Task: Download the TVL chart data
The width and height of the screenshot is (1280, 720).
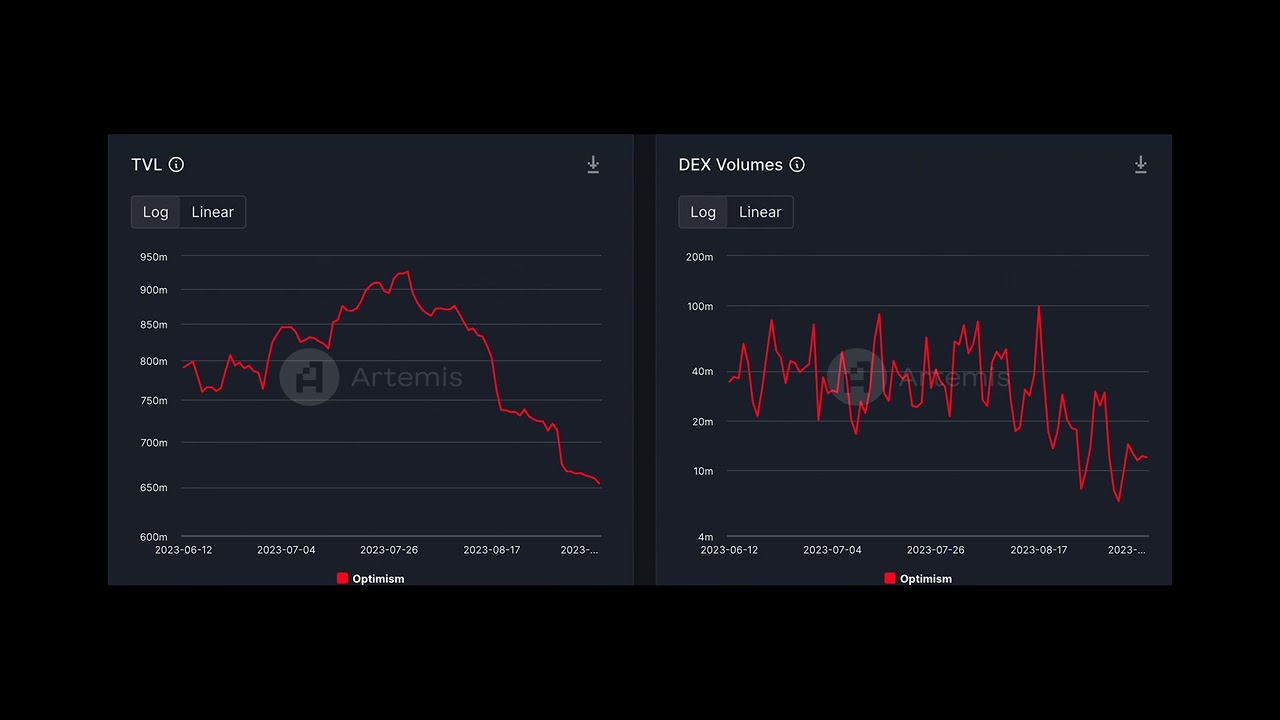Action: coord(593,165)
